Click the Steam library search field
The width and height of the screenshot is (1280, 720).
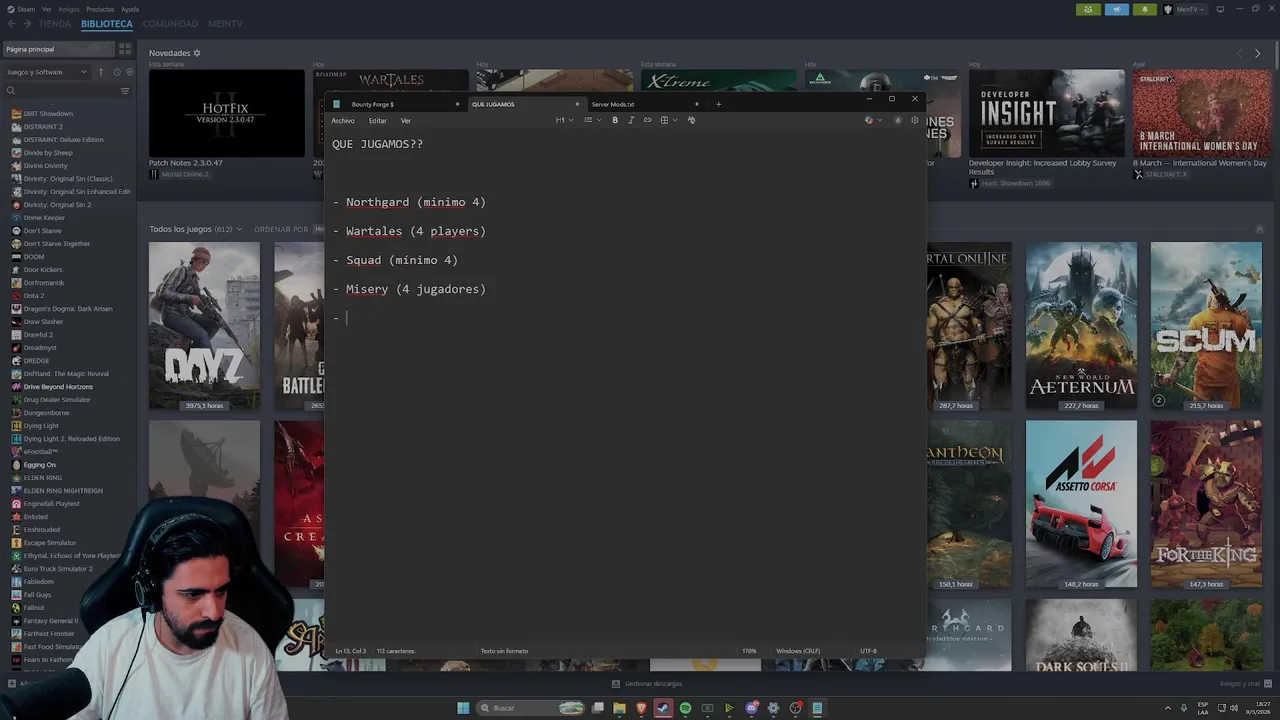click(x=61, y=91)
